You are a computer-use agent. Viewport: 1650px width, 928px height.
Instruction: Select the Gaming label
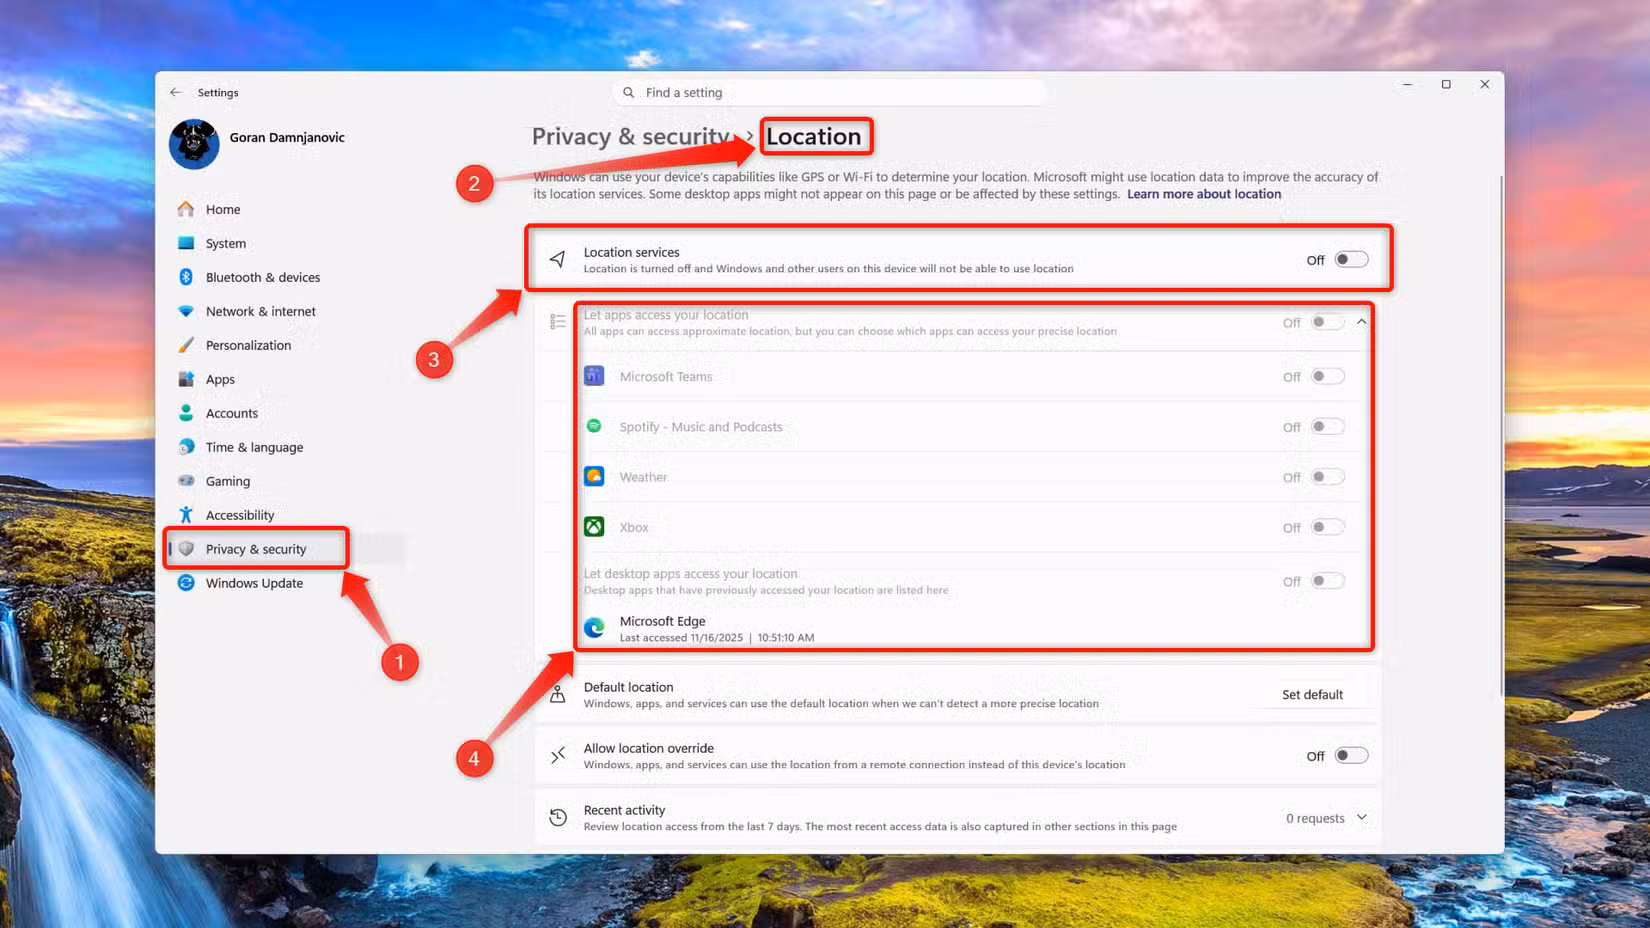coord(228,481)
